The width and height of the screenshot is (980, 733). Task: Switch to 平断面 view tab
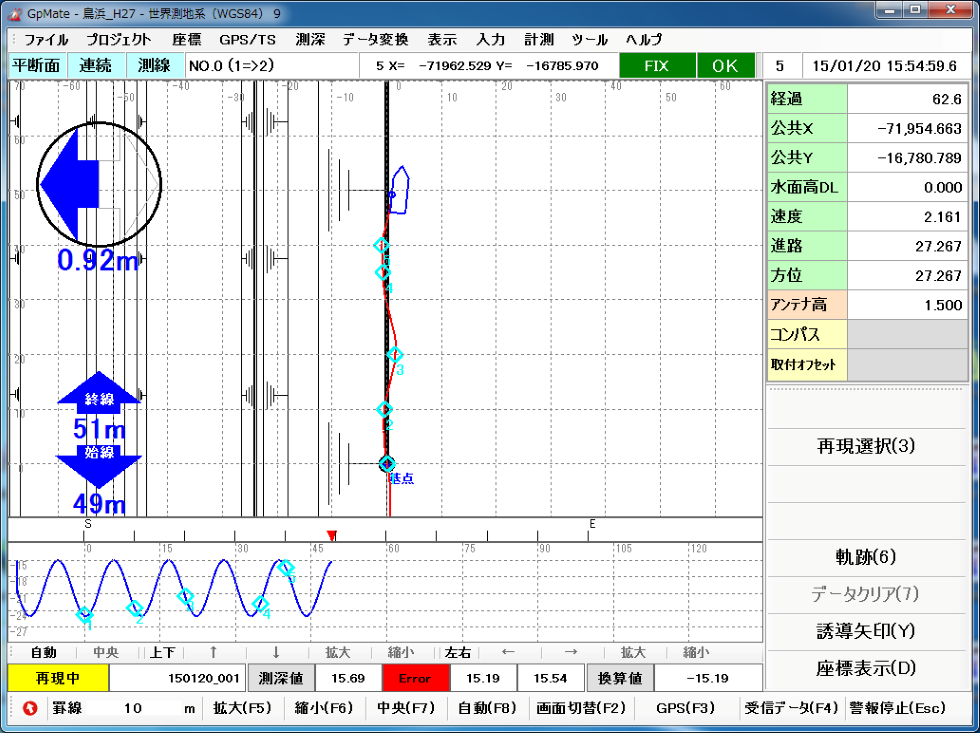[36, 66]
